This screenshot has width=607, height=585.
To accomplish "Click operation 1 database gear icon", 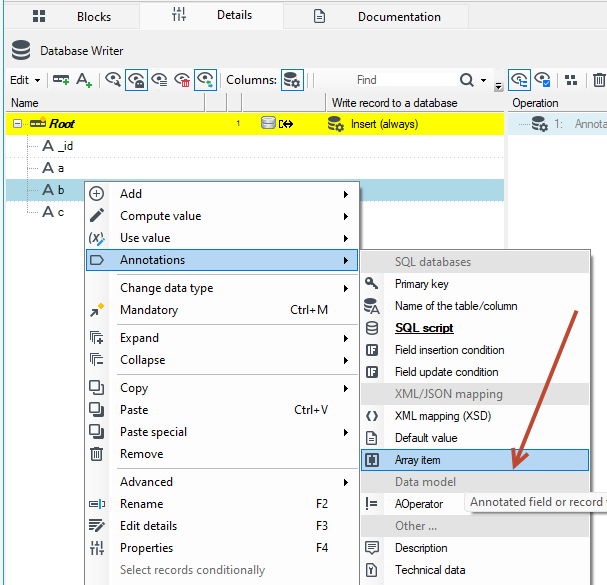I will click(540, 124).
